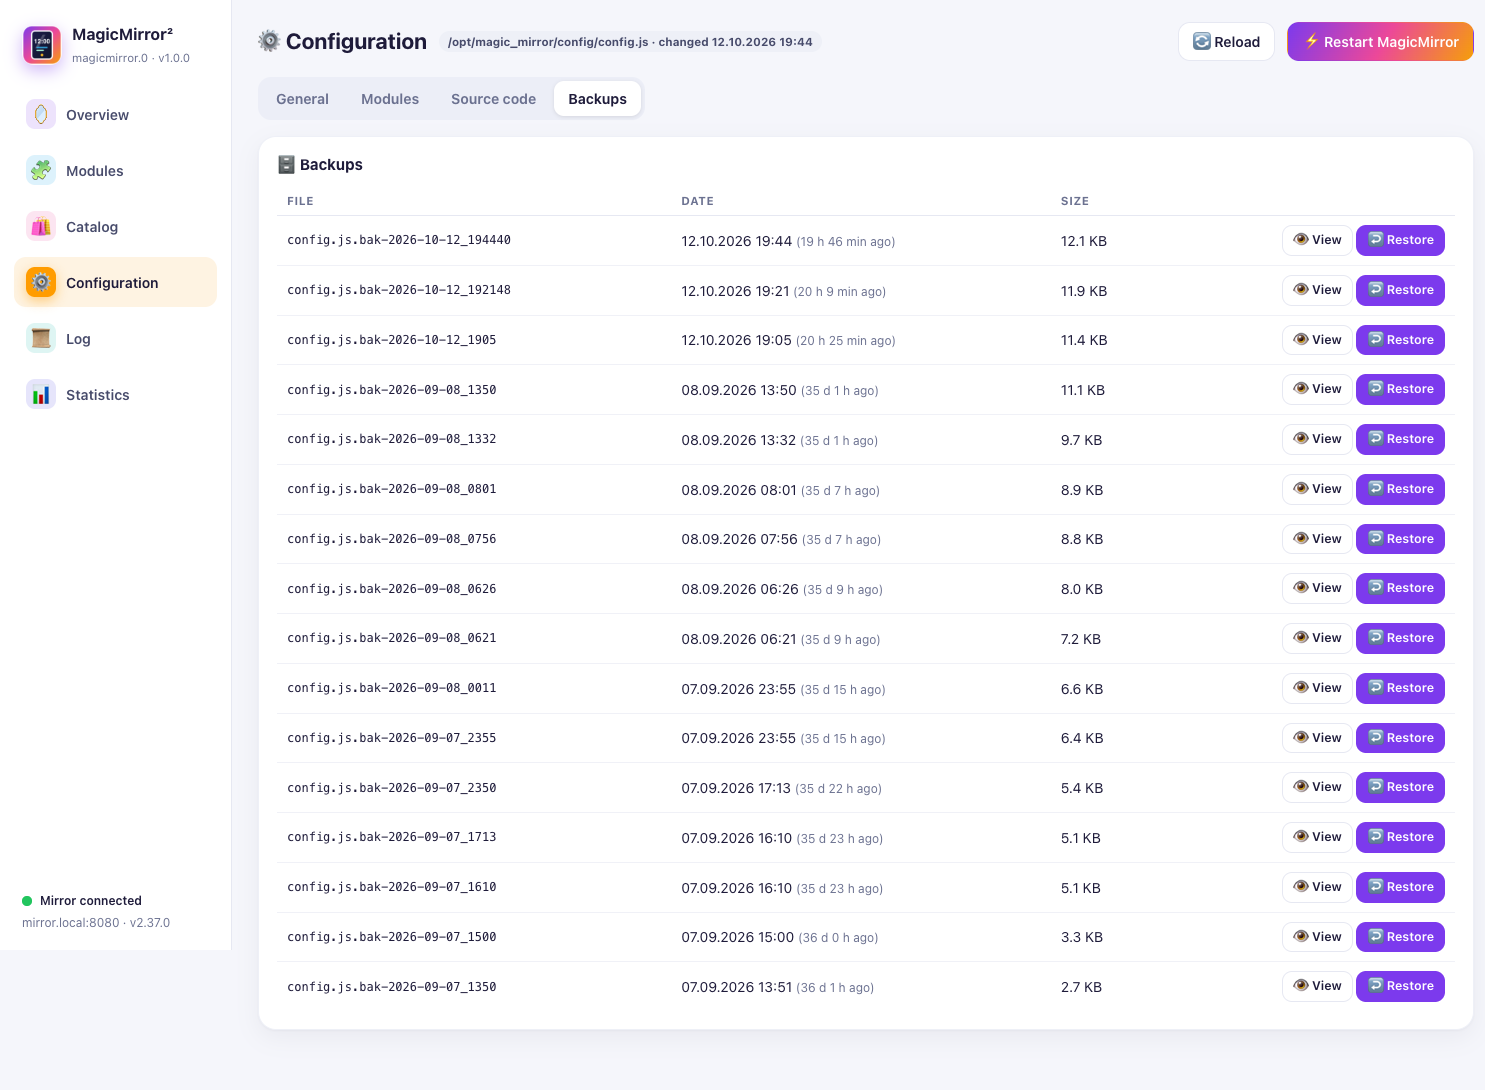The width and height of the screenshot is (1485, 1090).
Task: Click the DATE column header
Action: (x=697, y=201)
